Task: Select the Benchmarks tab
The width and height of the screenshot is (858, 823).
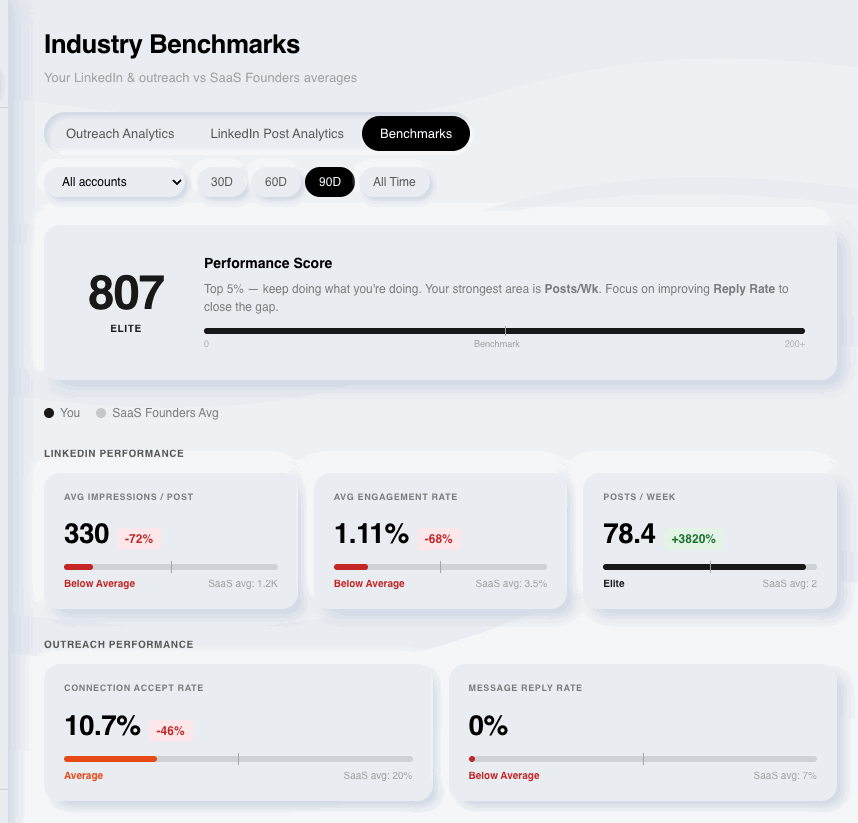Action: click(x=415, y=133)
